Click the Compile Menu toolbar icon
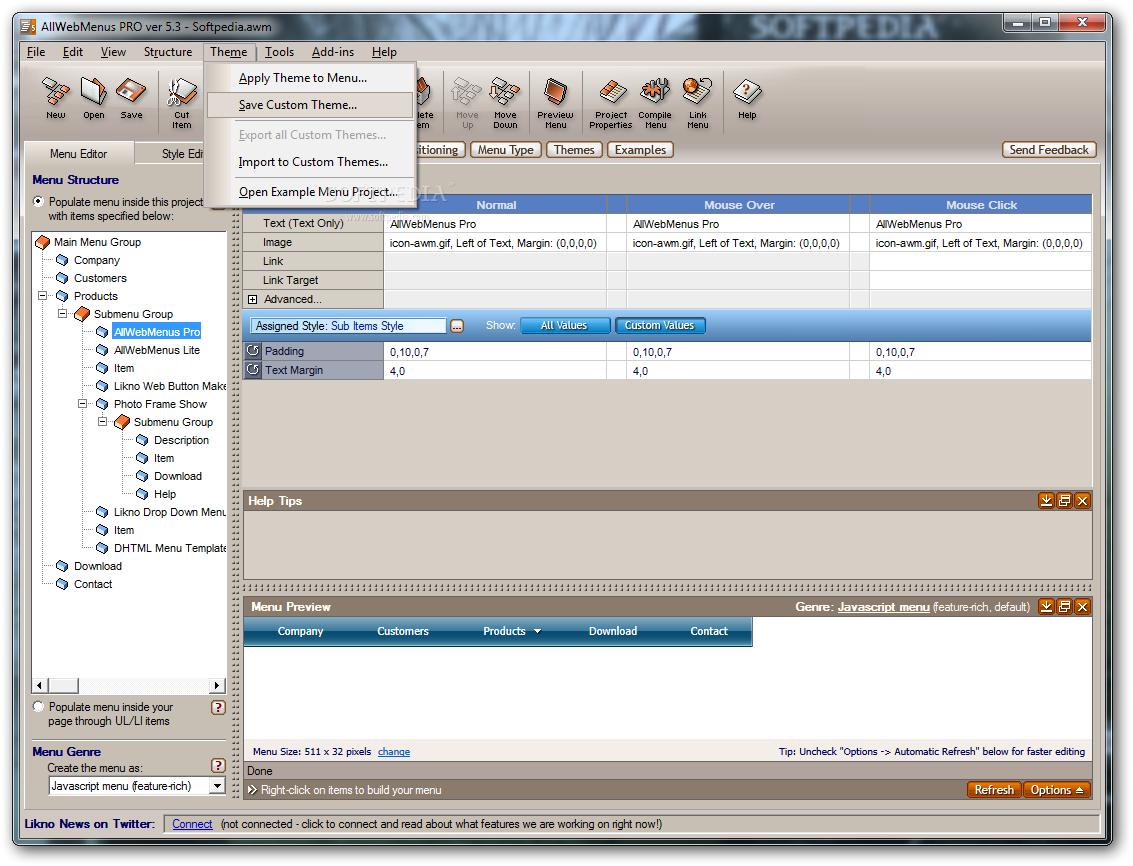 [655, 102]
